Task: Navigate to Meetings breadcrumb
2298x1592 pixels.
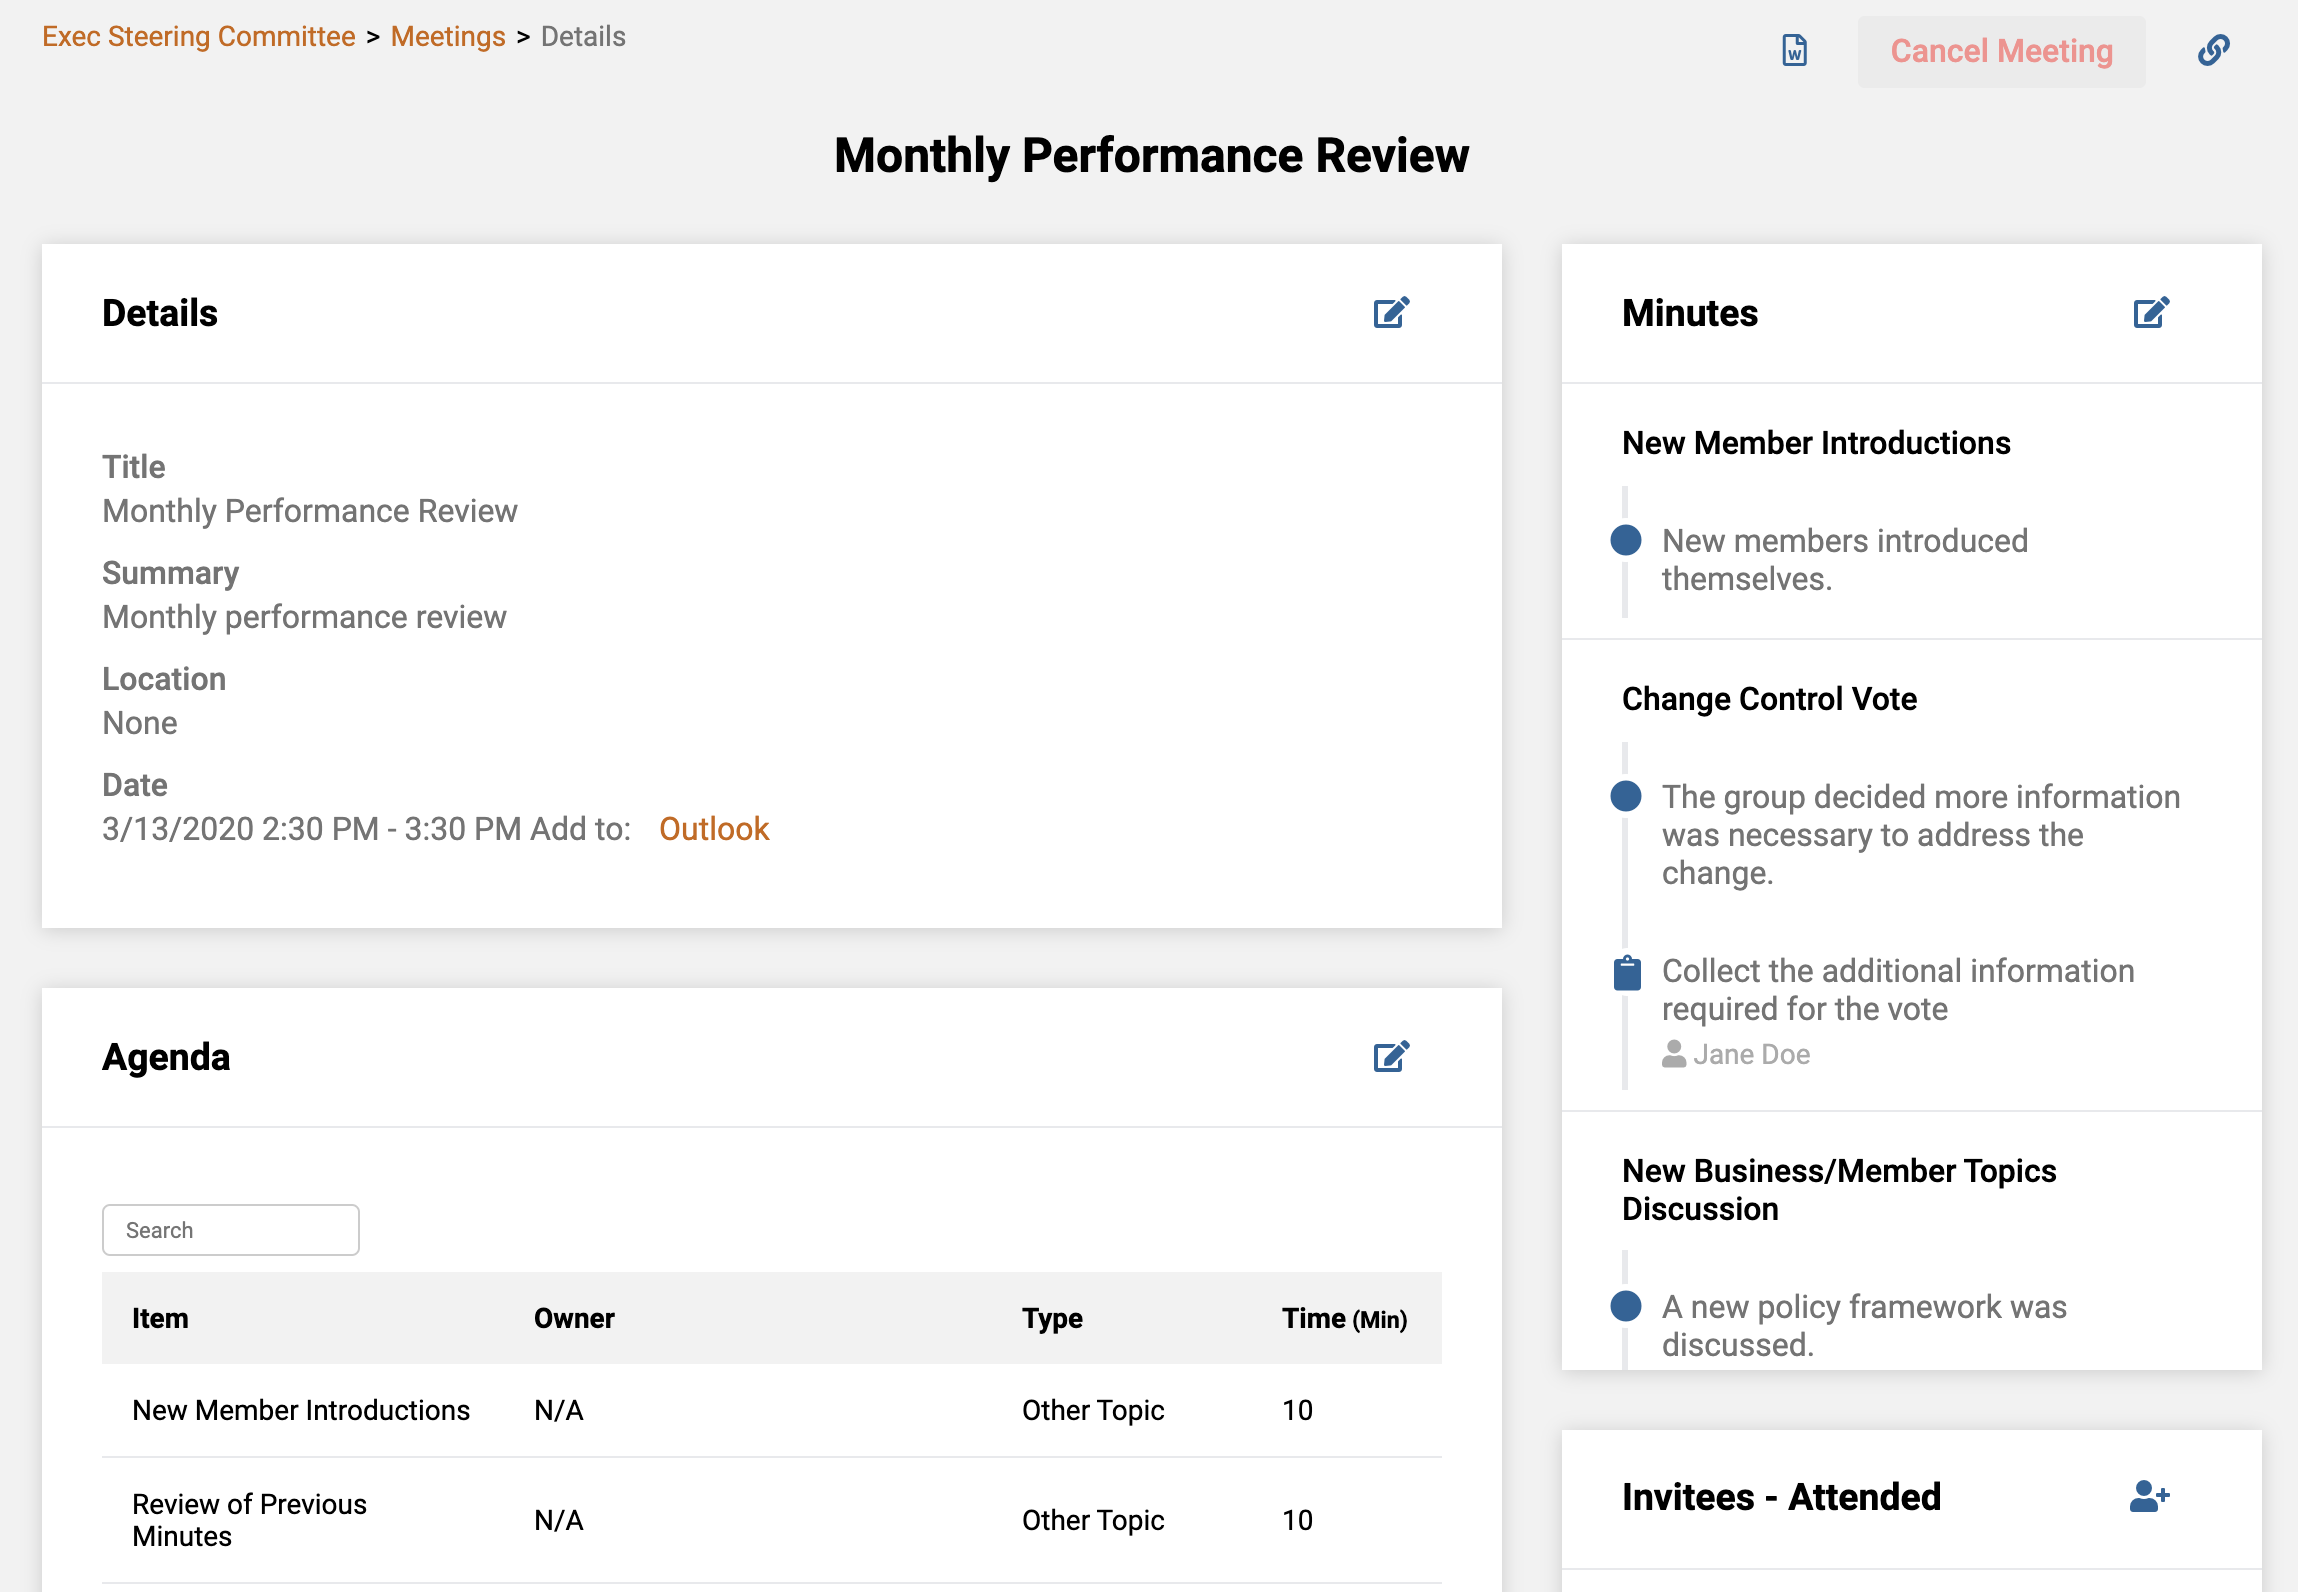Action: (x=448, y=37)
